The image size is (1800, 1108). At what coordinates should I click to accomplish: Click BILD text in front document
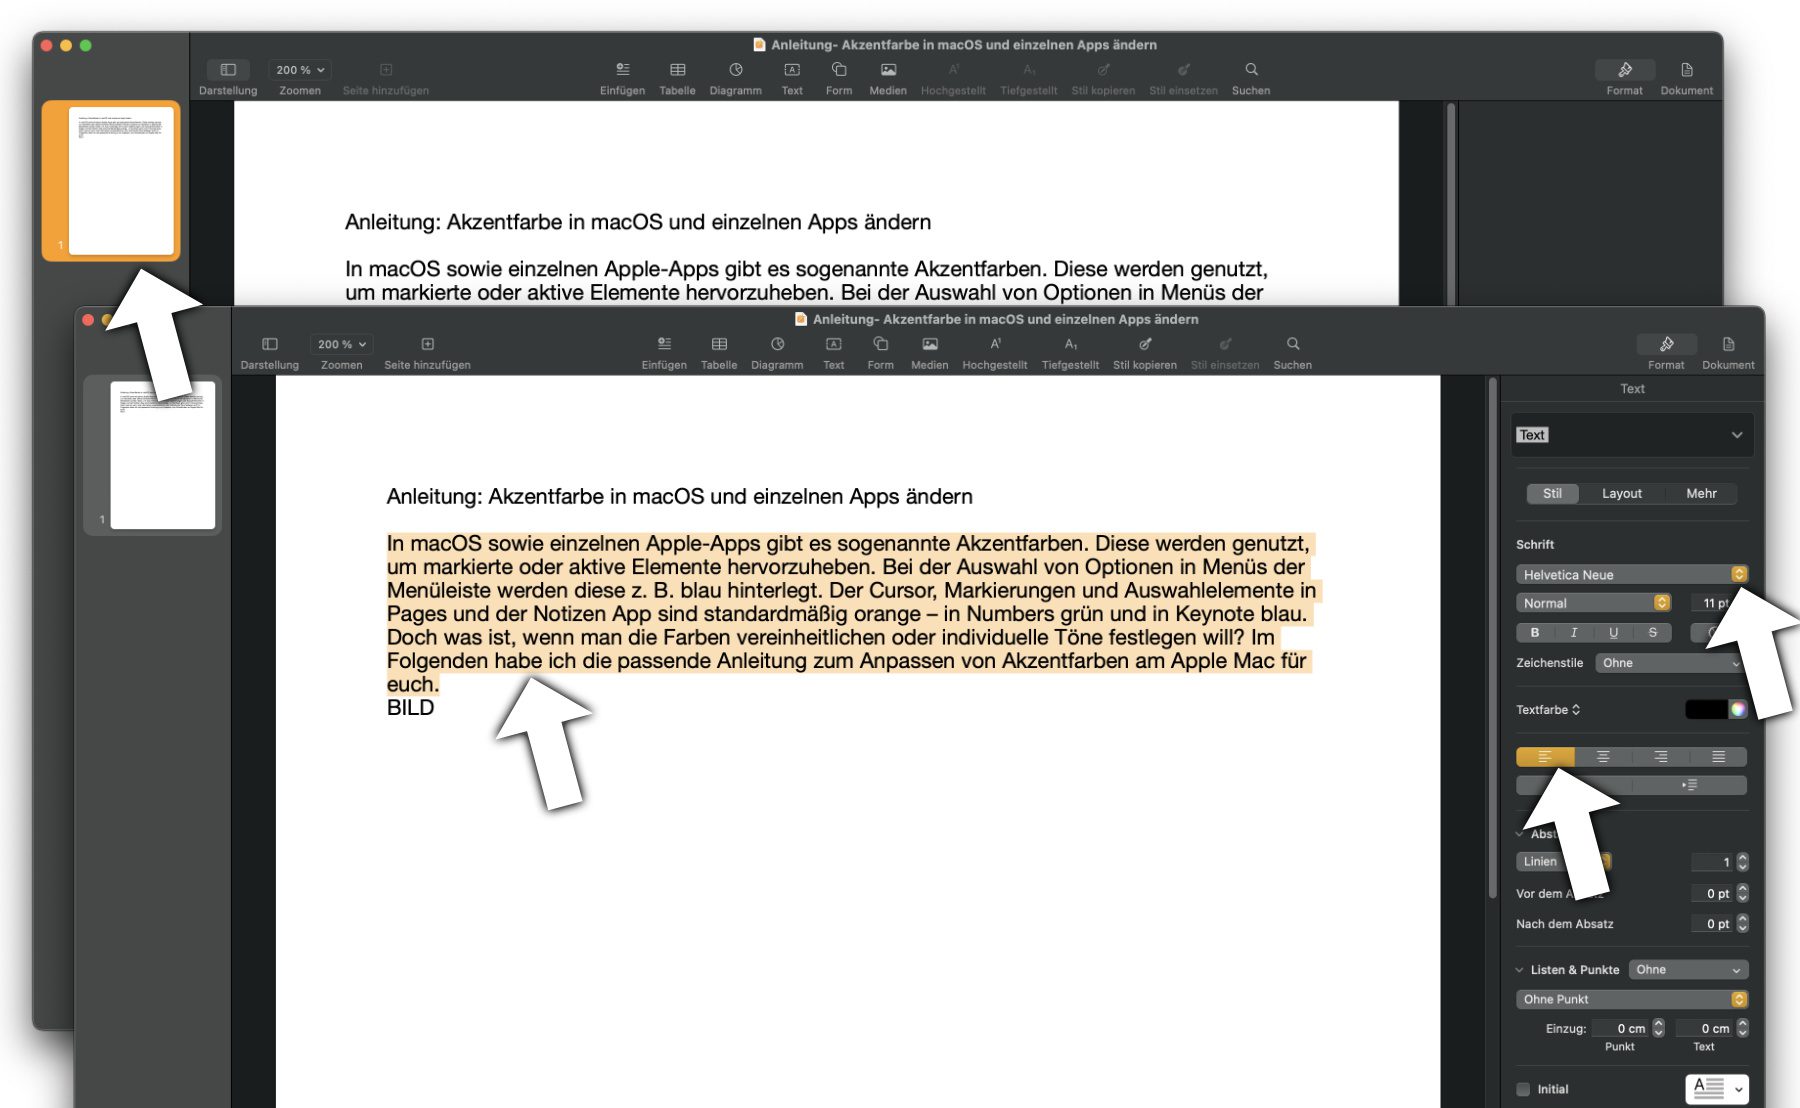[410, 708]
